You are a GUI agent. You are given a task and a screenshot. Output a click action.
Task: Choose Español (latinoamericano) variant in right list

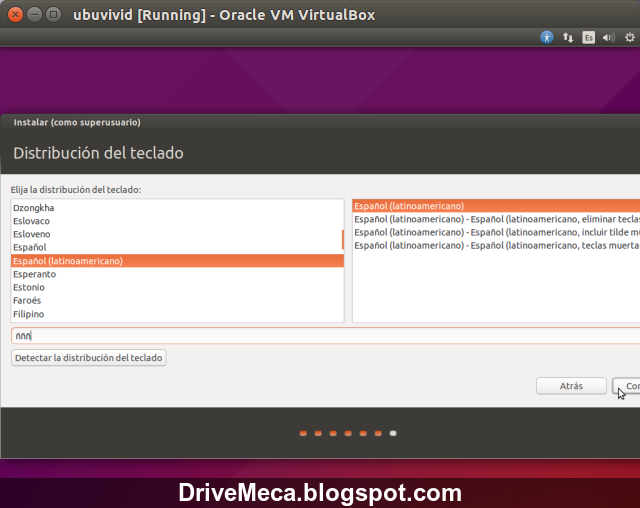(x=496, y=206)
